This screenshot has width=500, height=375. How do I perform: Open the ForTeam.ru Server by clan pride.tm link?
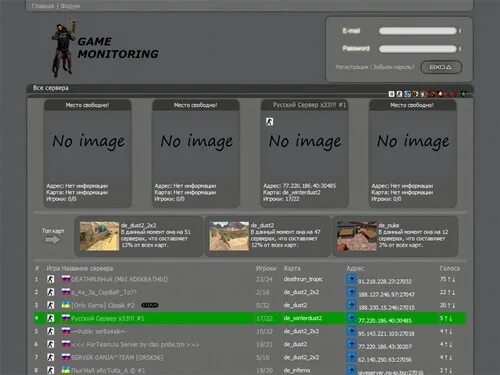[135, 344]
